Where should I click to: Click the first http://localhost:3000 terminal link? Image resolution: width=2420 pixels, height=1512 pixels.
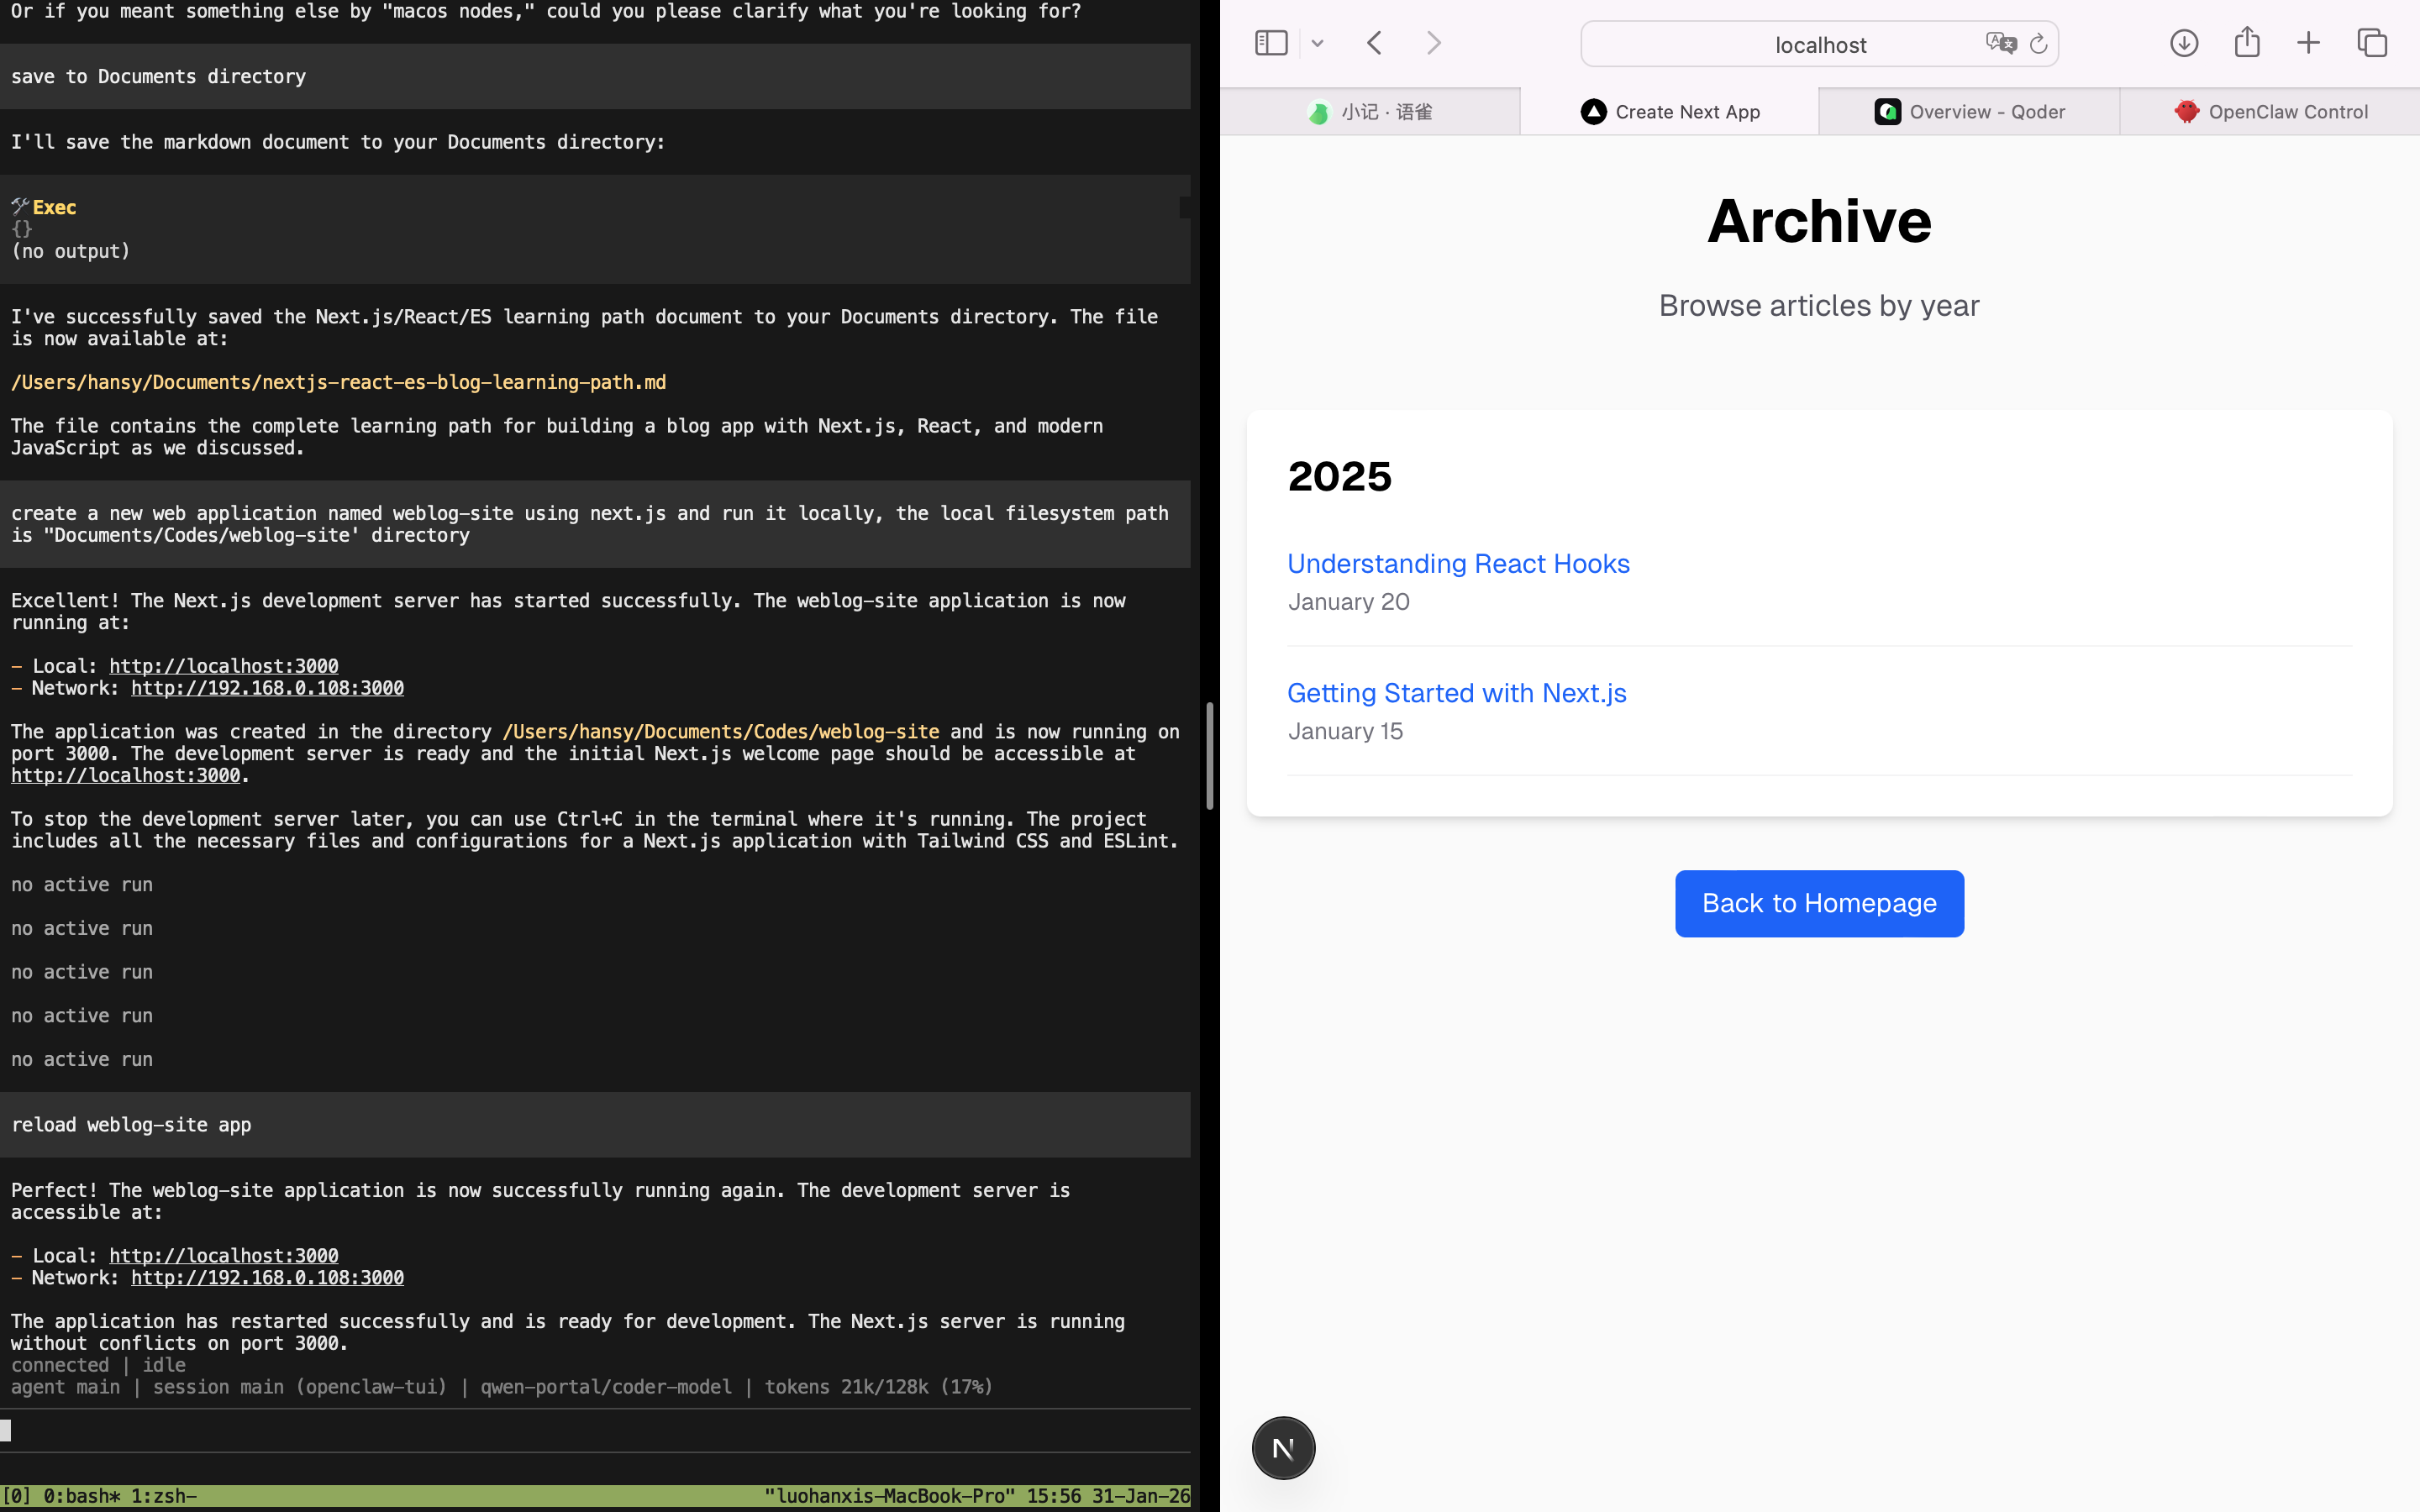(x=223, y=666)
